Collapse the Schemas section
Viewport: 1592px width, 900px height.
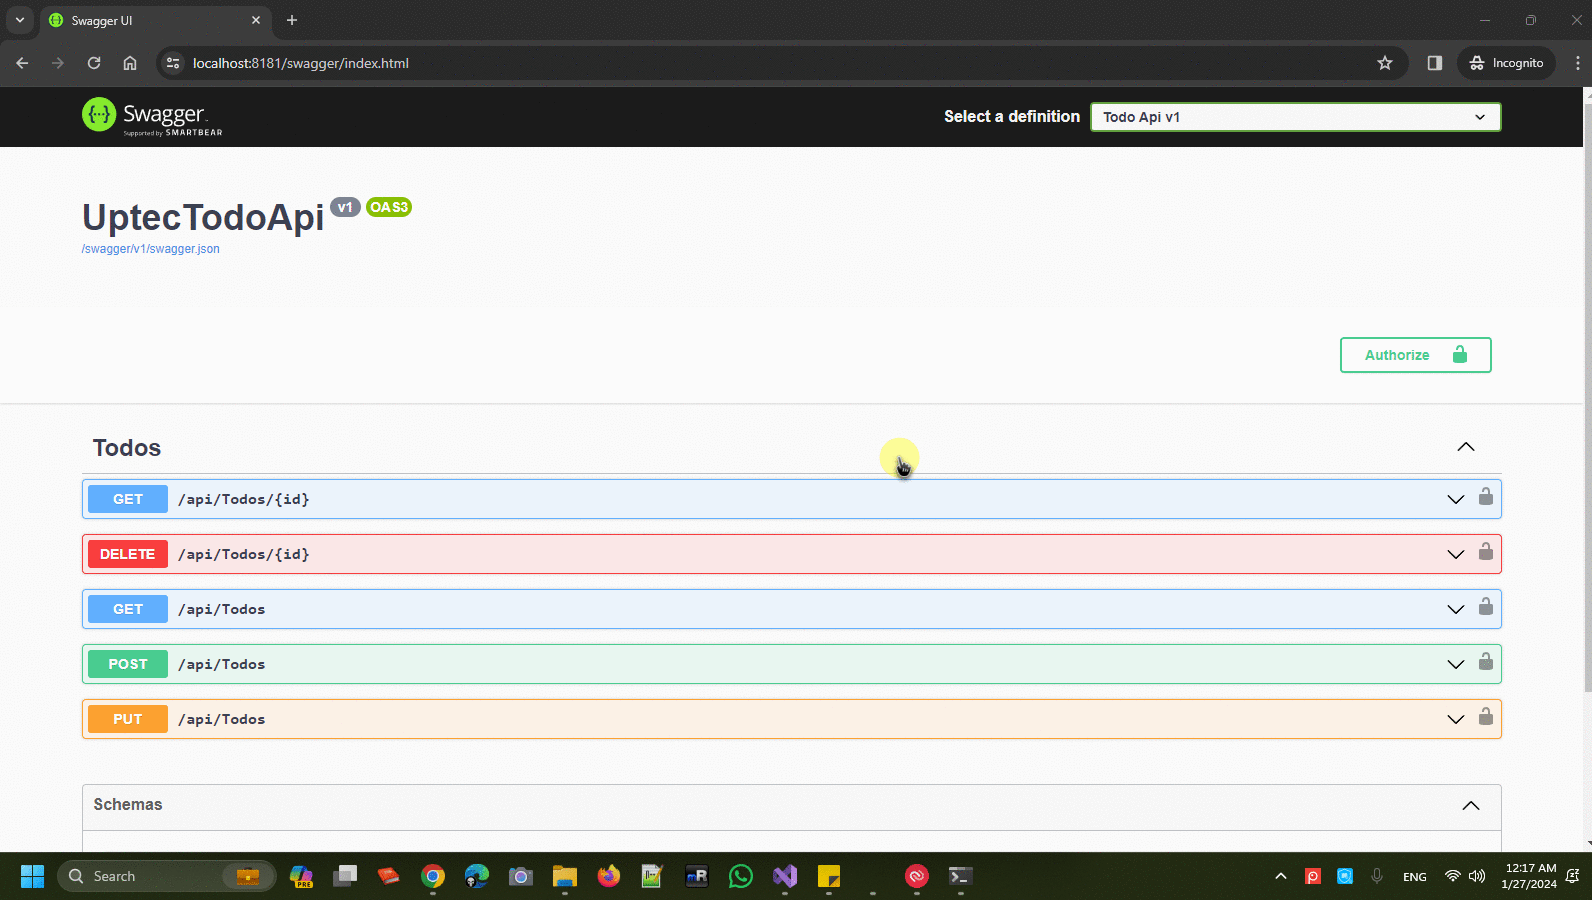(1470, 806)
